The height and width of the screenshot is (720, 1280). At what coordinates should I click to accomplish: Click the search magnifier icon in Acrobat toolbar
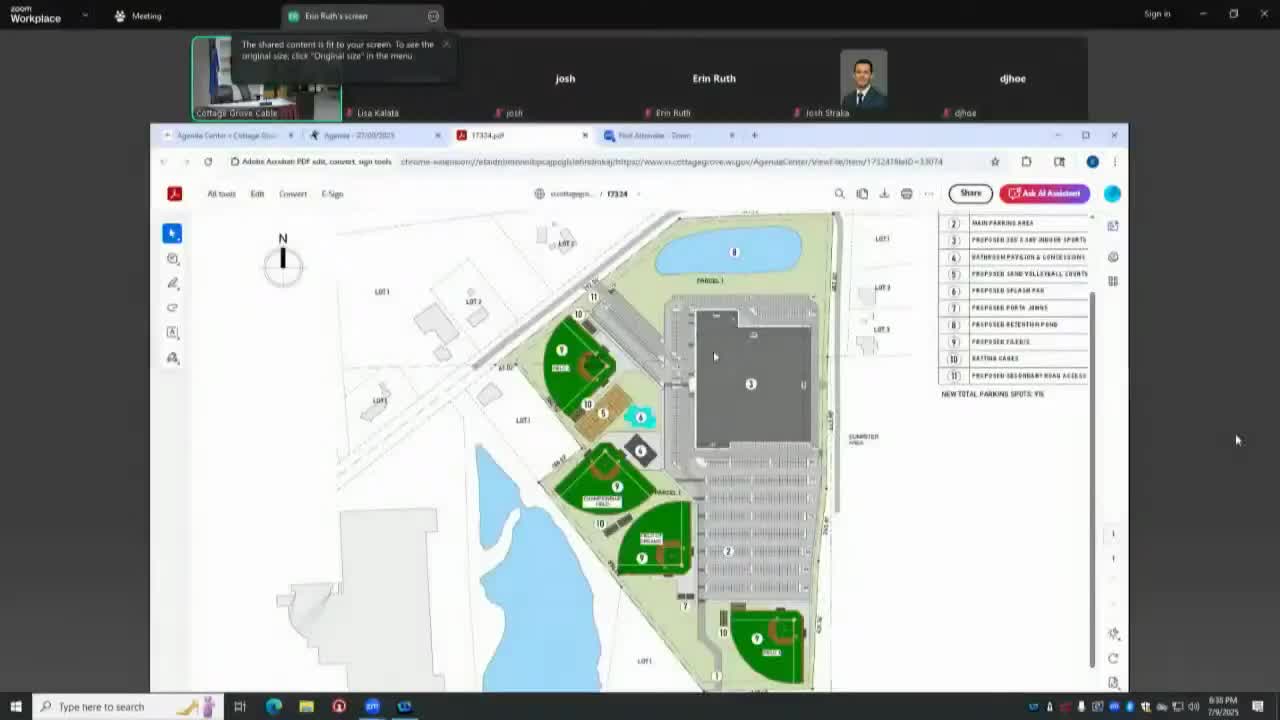839,194
